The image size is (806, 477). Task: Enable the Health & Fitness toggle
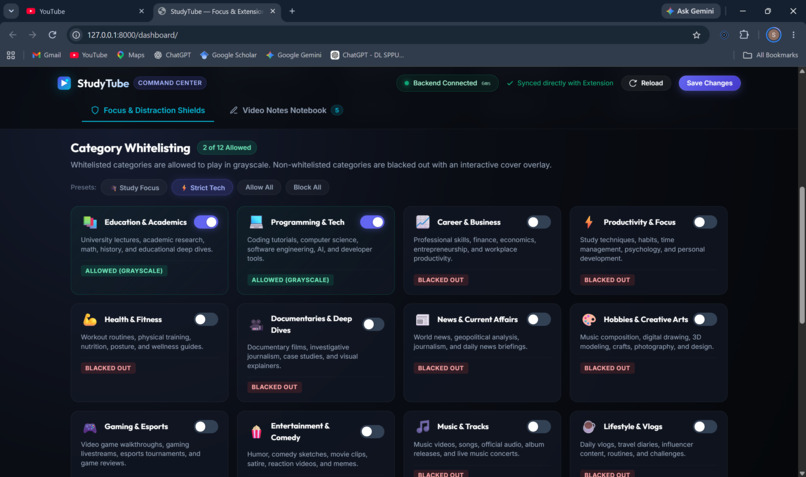coord(206,319)
